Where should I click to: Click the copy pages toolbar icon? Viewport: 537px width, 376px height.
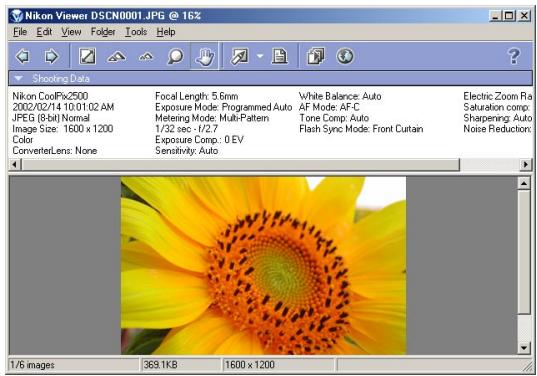tap(315, 56)
